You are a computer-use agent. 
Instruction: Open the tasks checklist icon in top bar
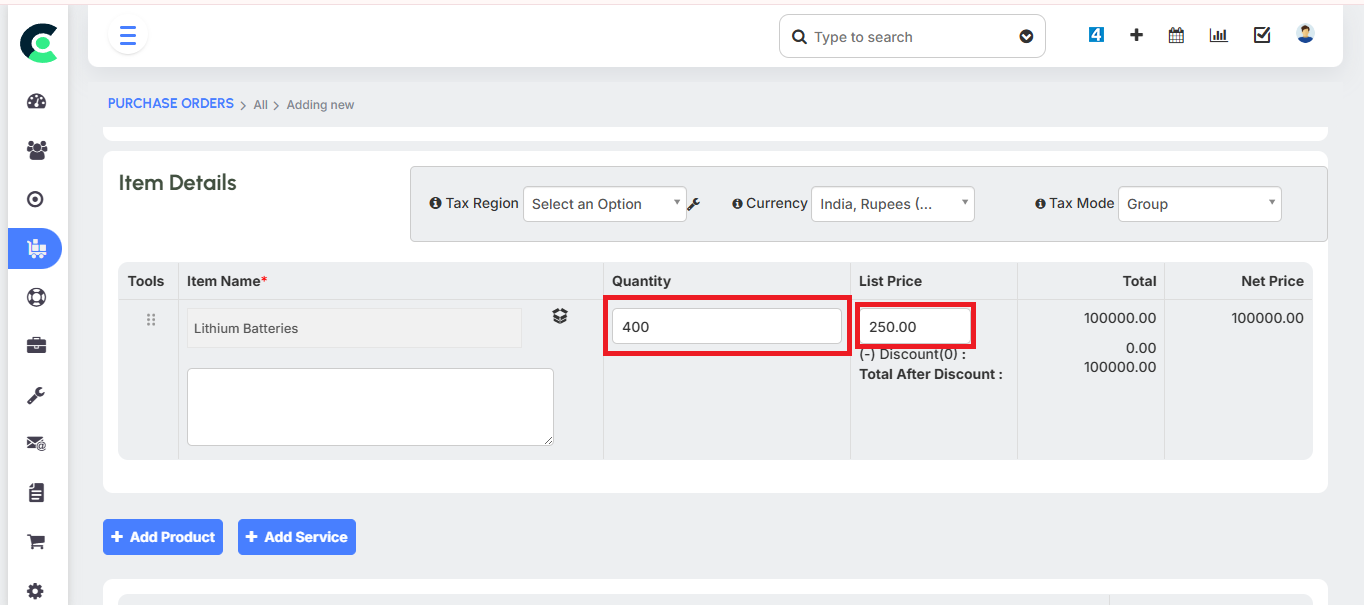click(x=1261, y=34)
